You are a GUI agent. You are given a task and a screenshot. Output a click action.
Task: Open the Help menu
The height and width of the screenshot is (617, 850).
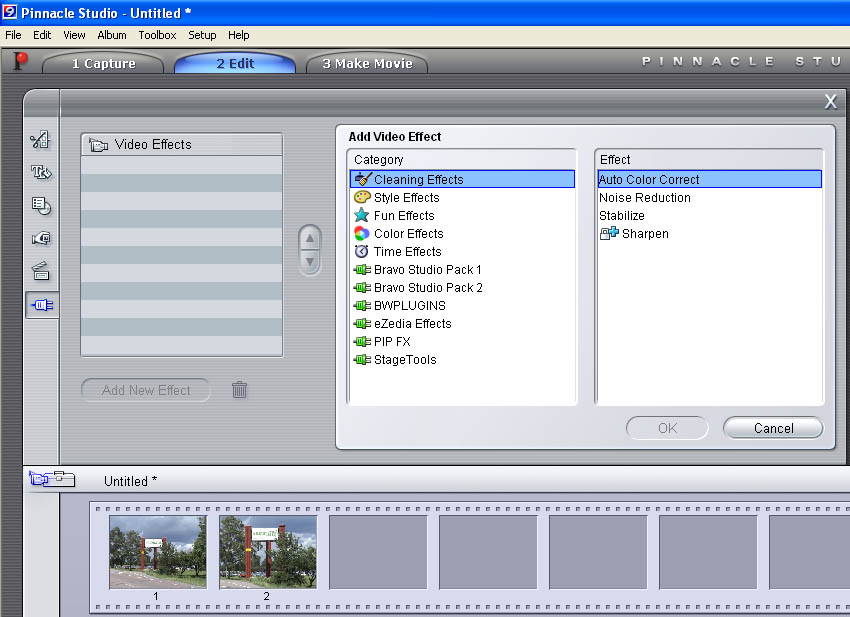(x=239, y=35)
